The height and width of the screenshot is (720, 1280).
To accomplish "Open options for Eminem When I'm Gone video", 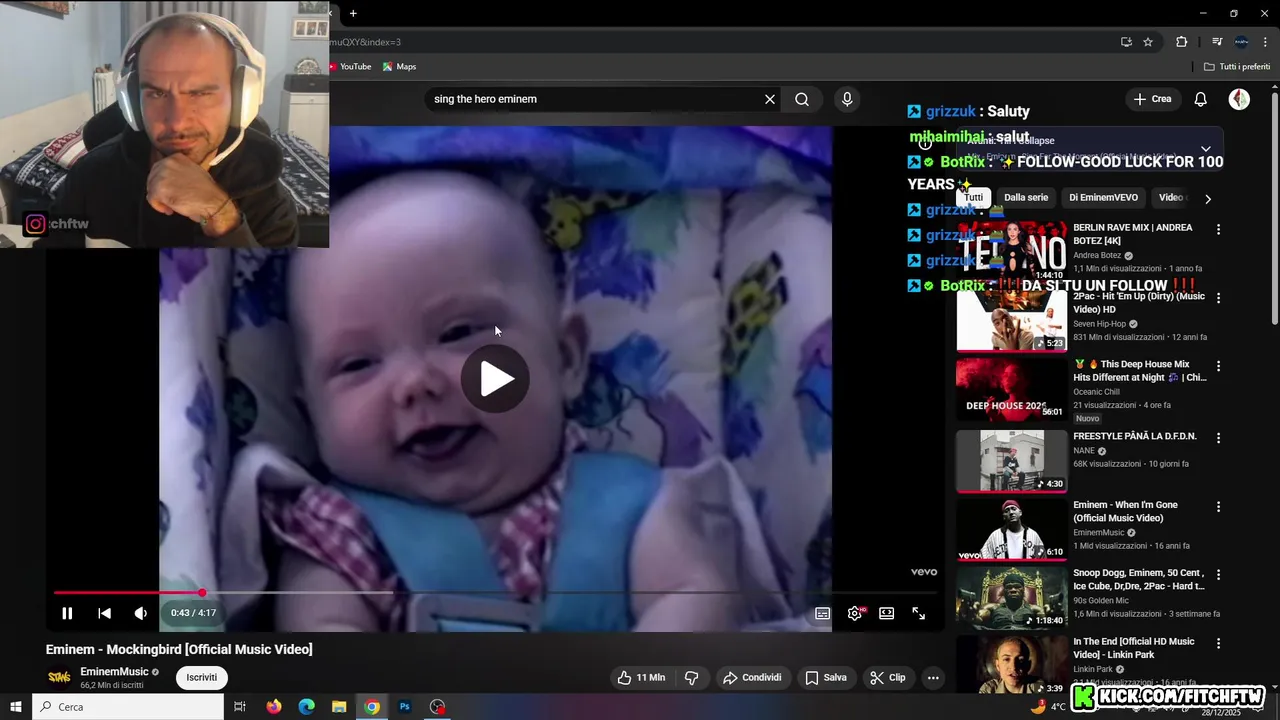I will [1218, 506].
